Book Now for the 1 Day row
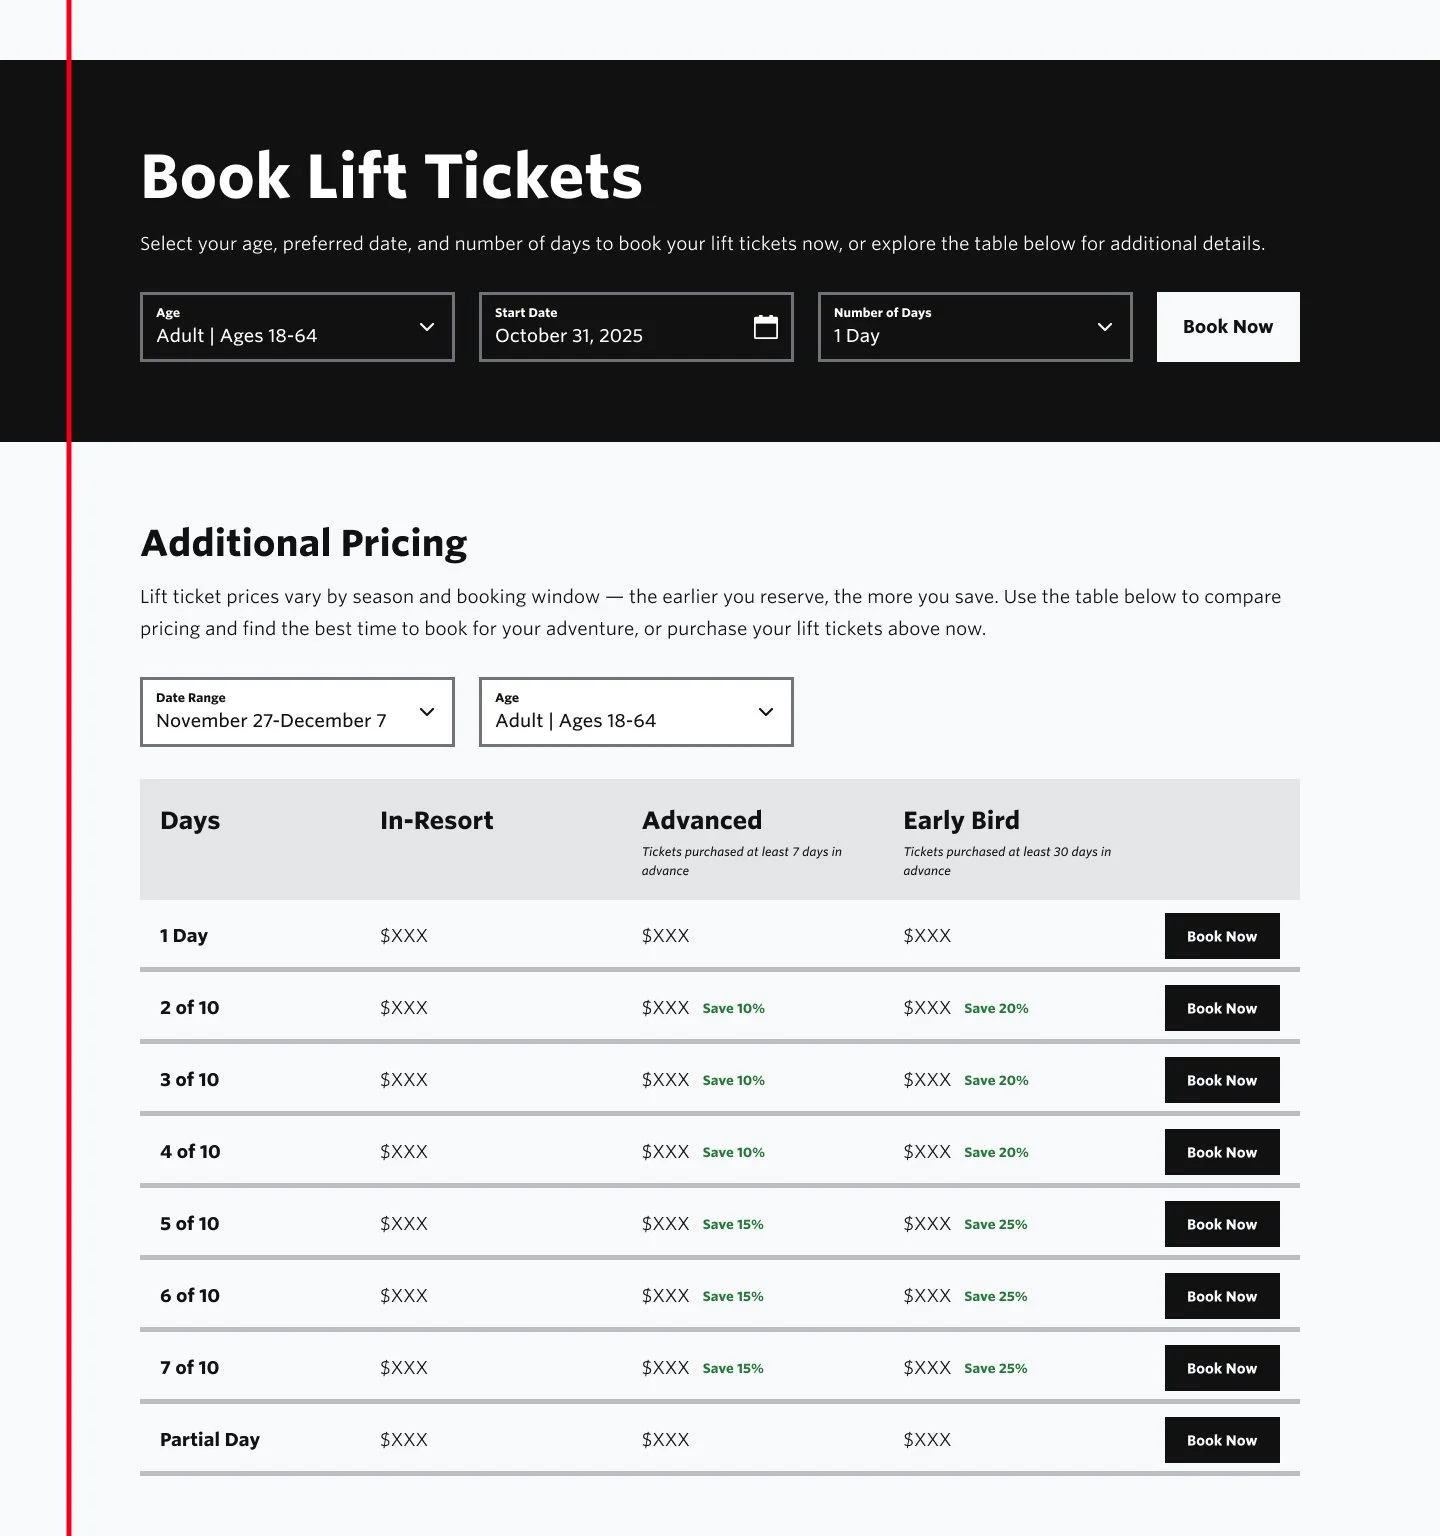 pyautogui.click(x=1222, y=936)
